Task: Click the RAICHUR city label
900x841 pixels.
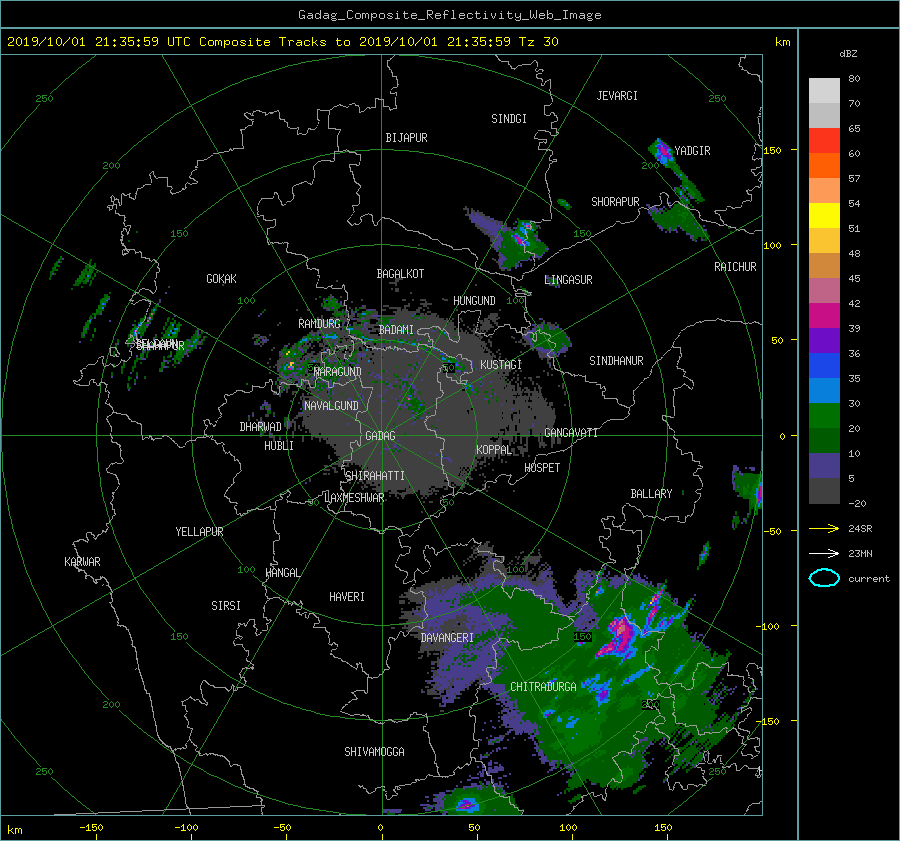Action: tap(735, 267)
